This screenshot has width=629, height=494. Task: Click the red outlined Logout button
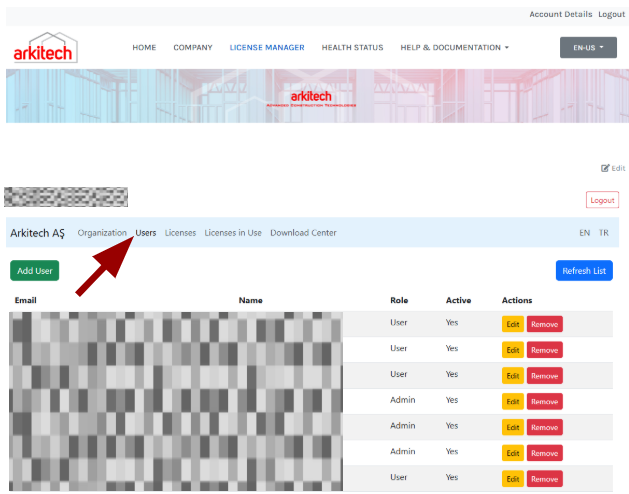[x=602, y=200]
